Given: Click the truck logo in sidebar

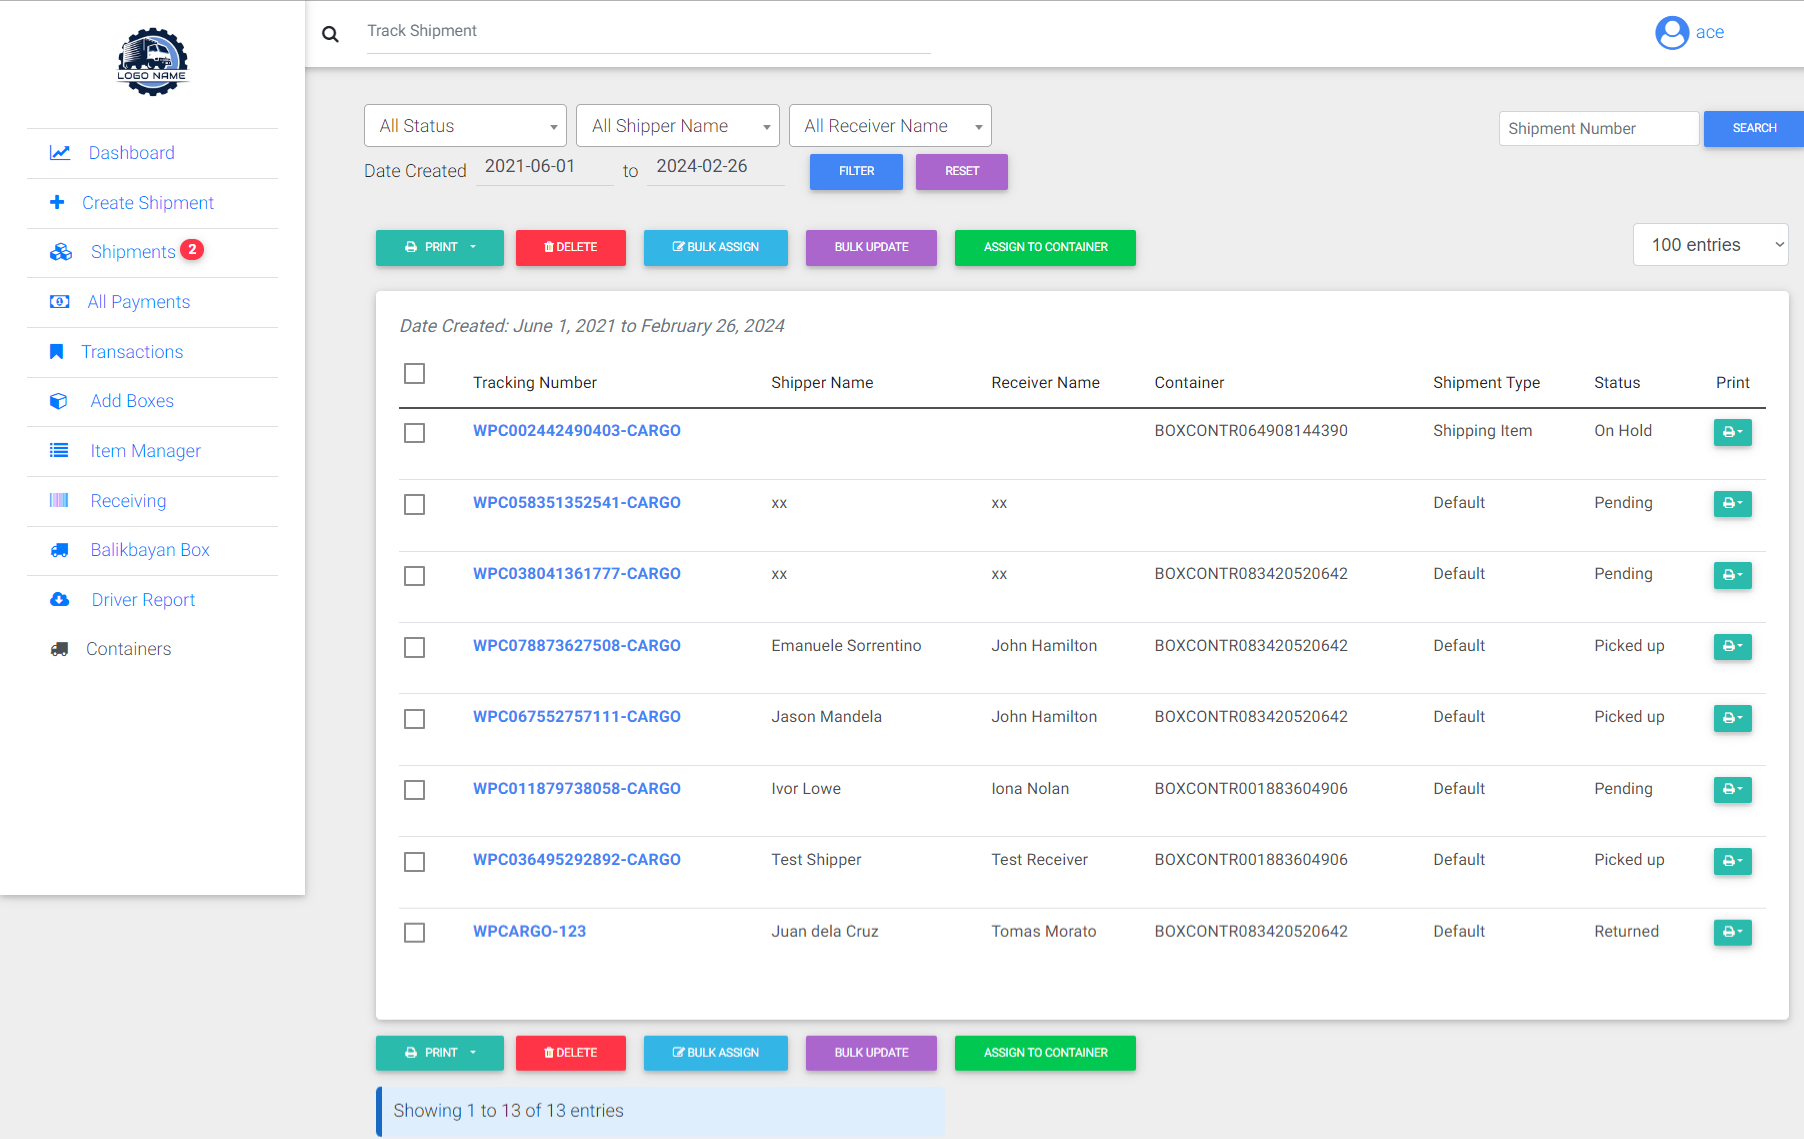Looking at the screenshot, I should point(152,62).
